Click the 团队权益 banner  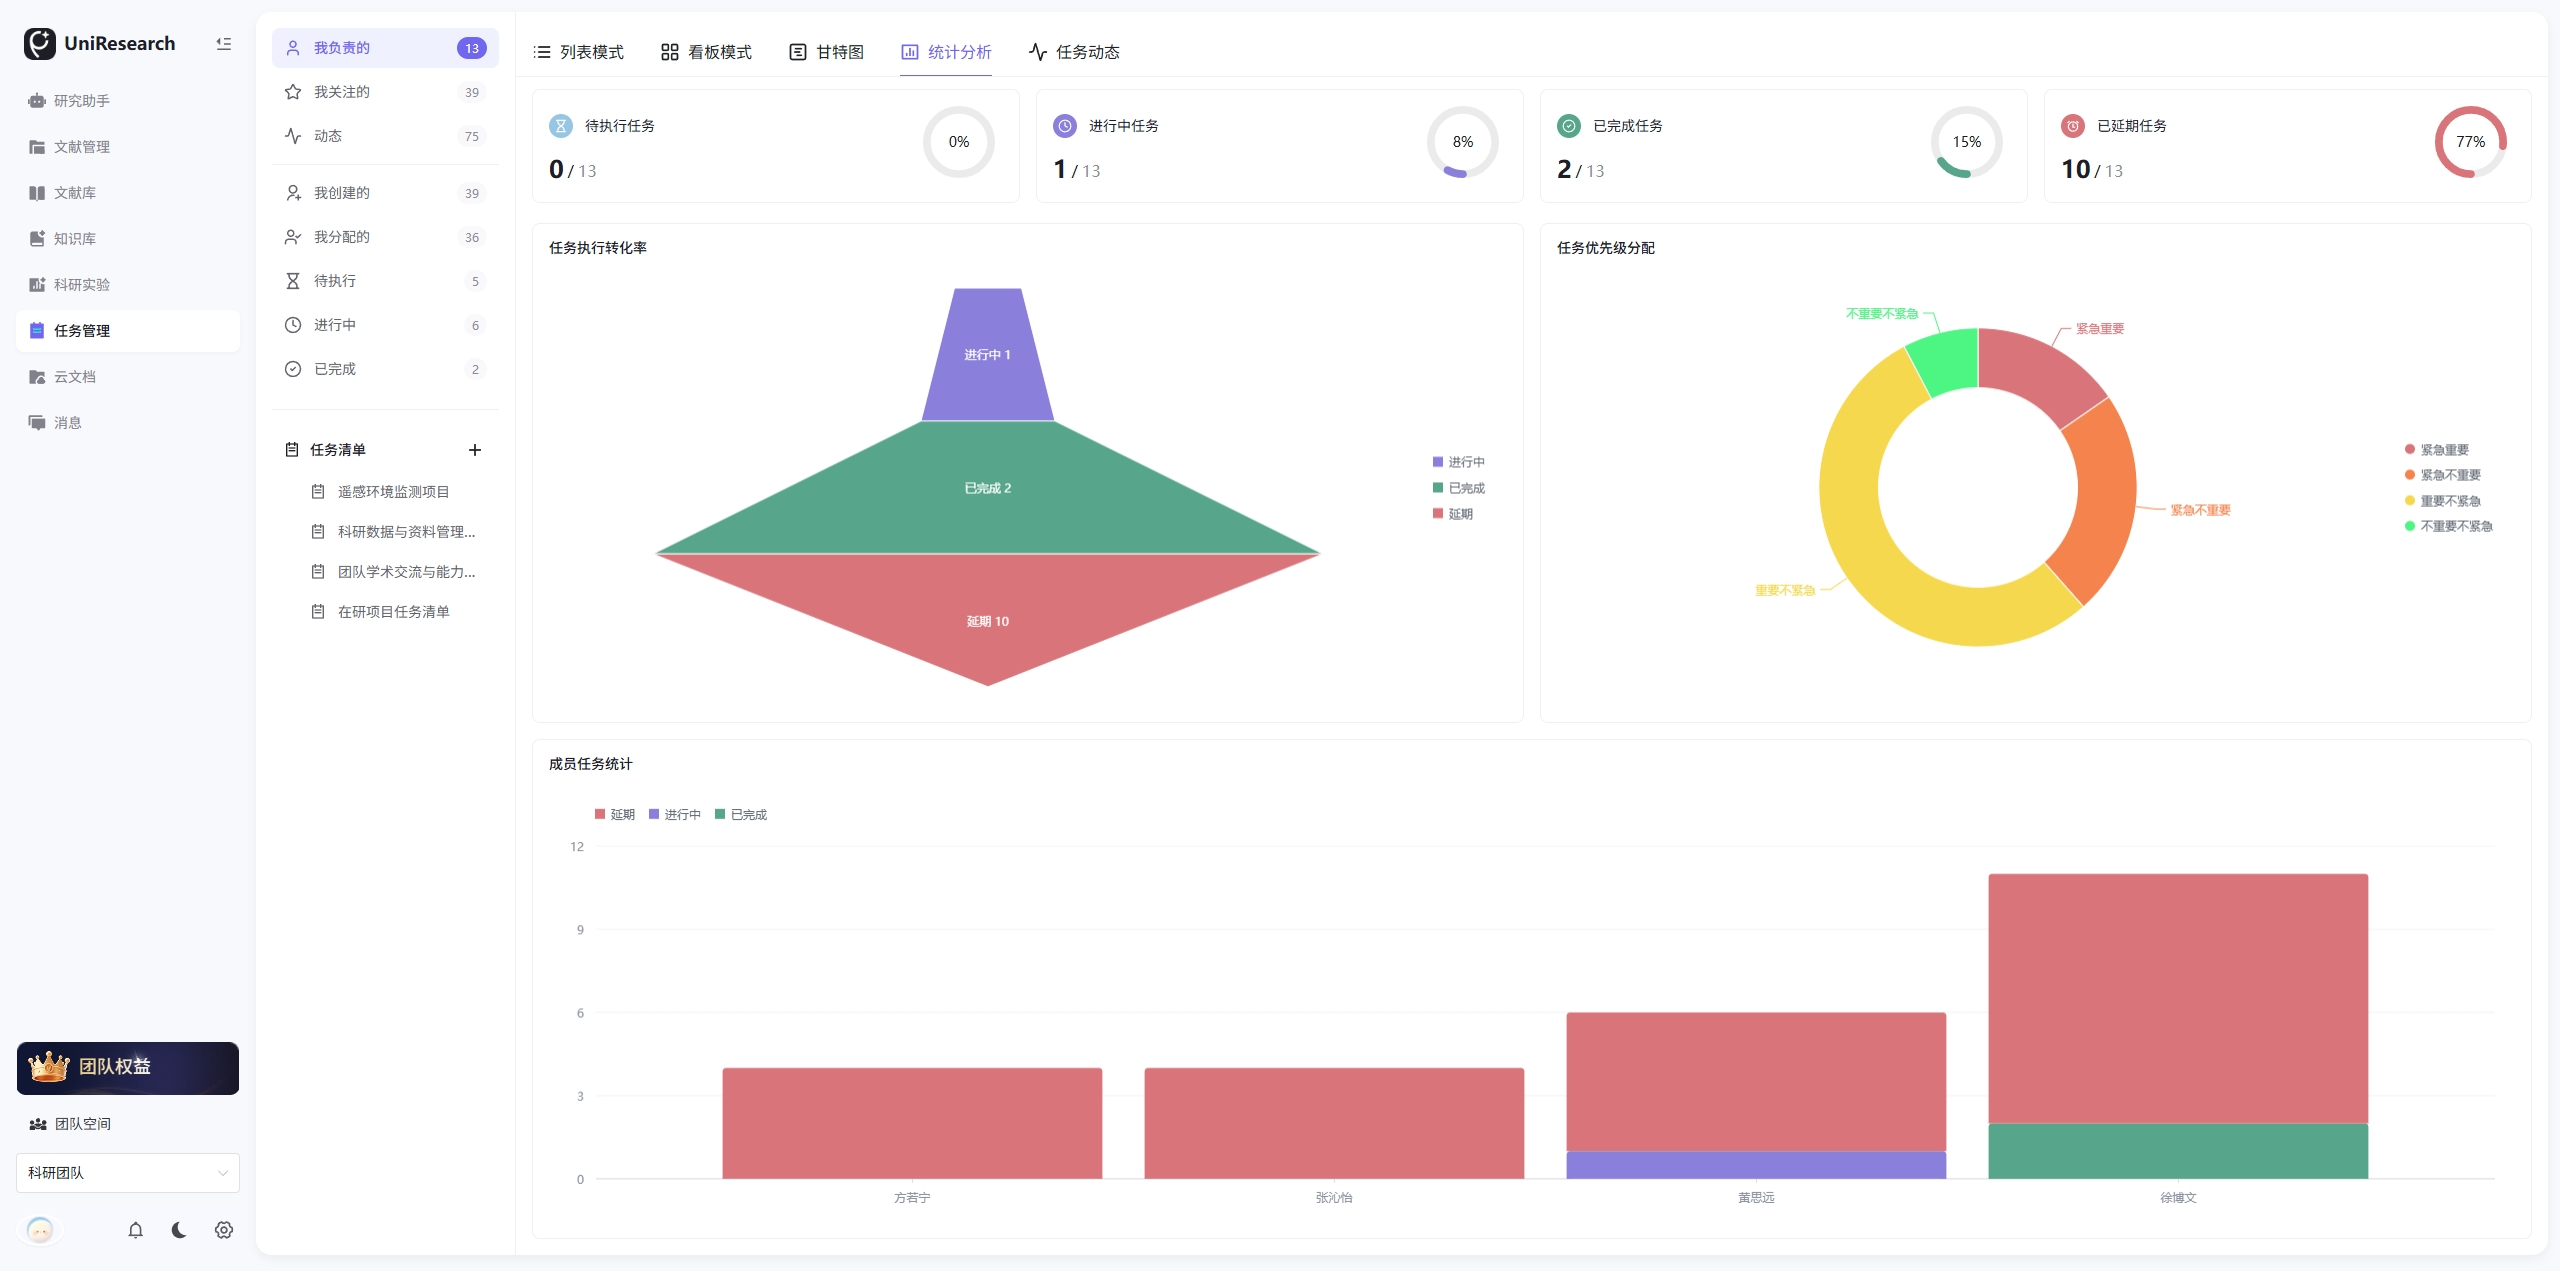[x=128, y=1068]
